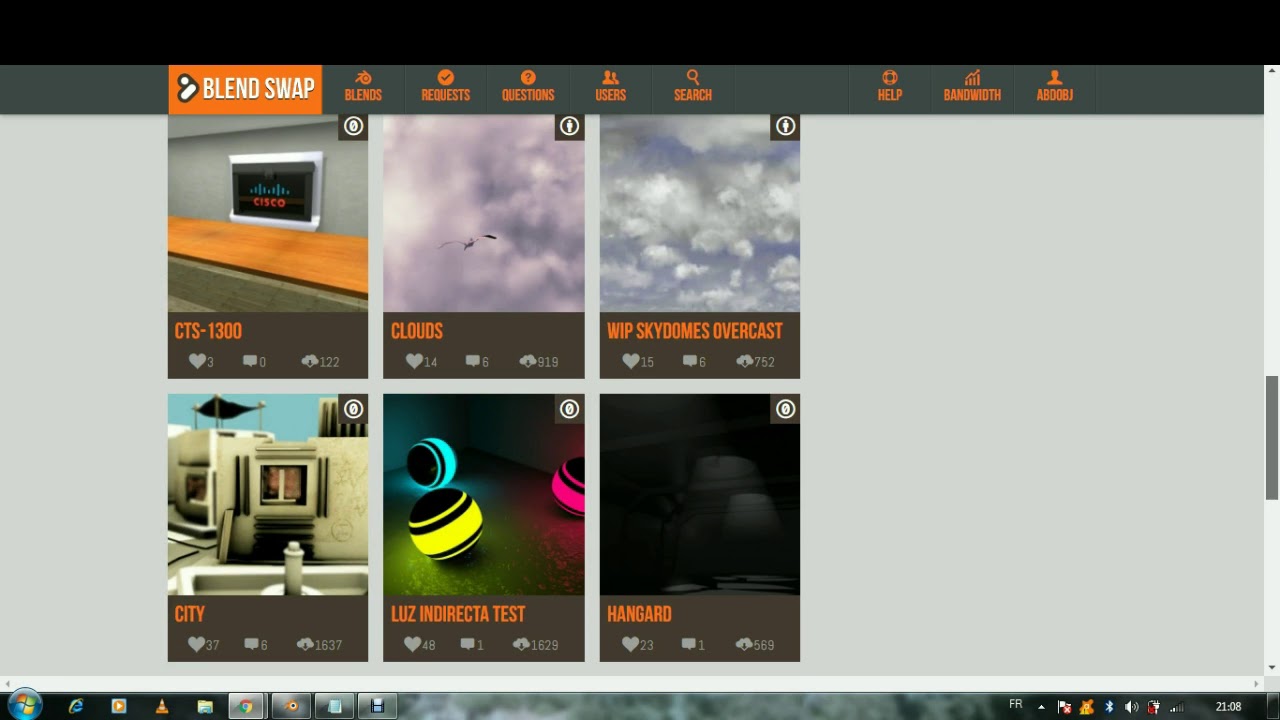The width and height of the screenshot is (1280, 720).
Task: Open the City thumbnail image
Action: point(268,495)
